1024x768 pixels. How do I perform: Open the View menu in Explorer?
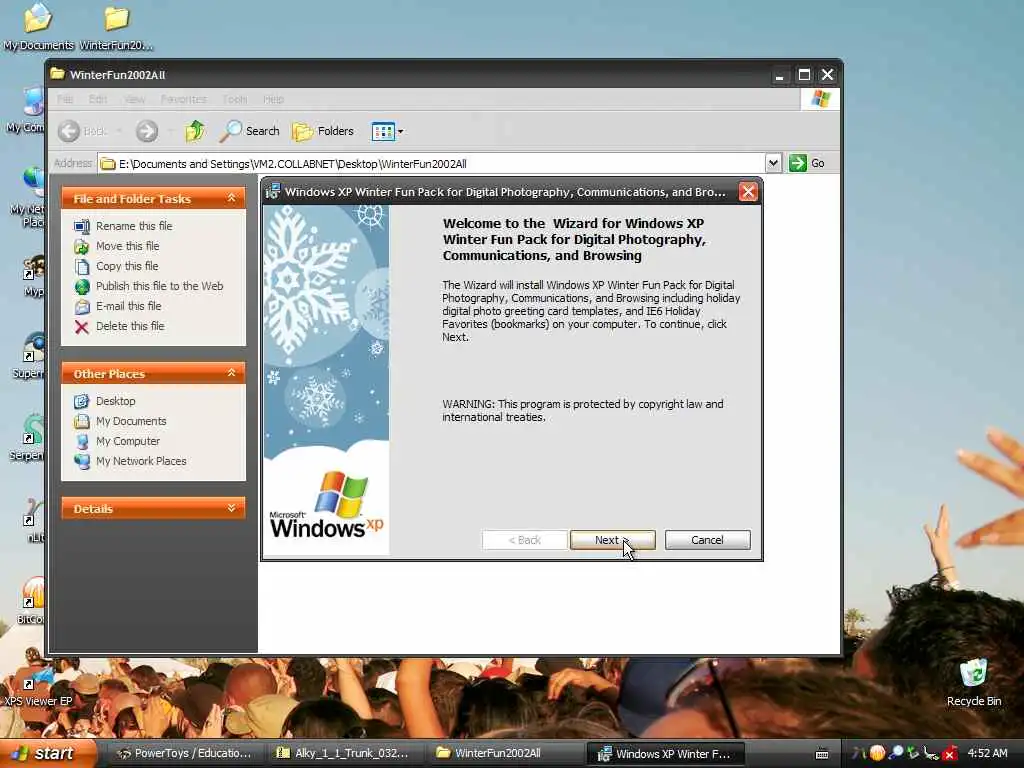135,99
